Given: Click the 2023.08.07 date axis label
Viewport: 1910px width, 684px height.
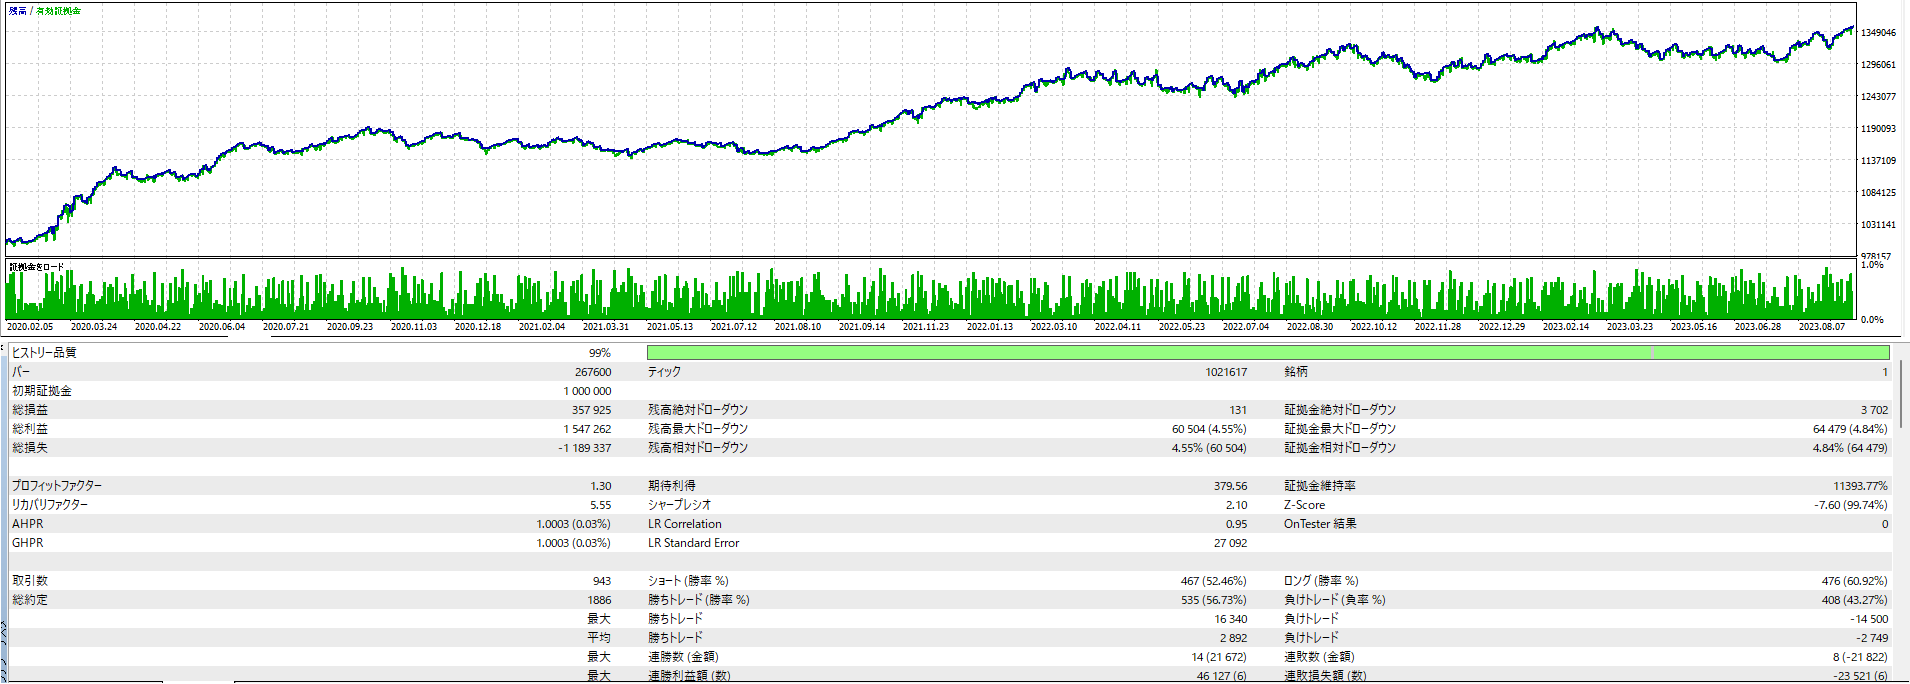Looking at the screenshot, I should [x=1822, y=327].
